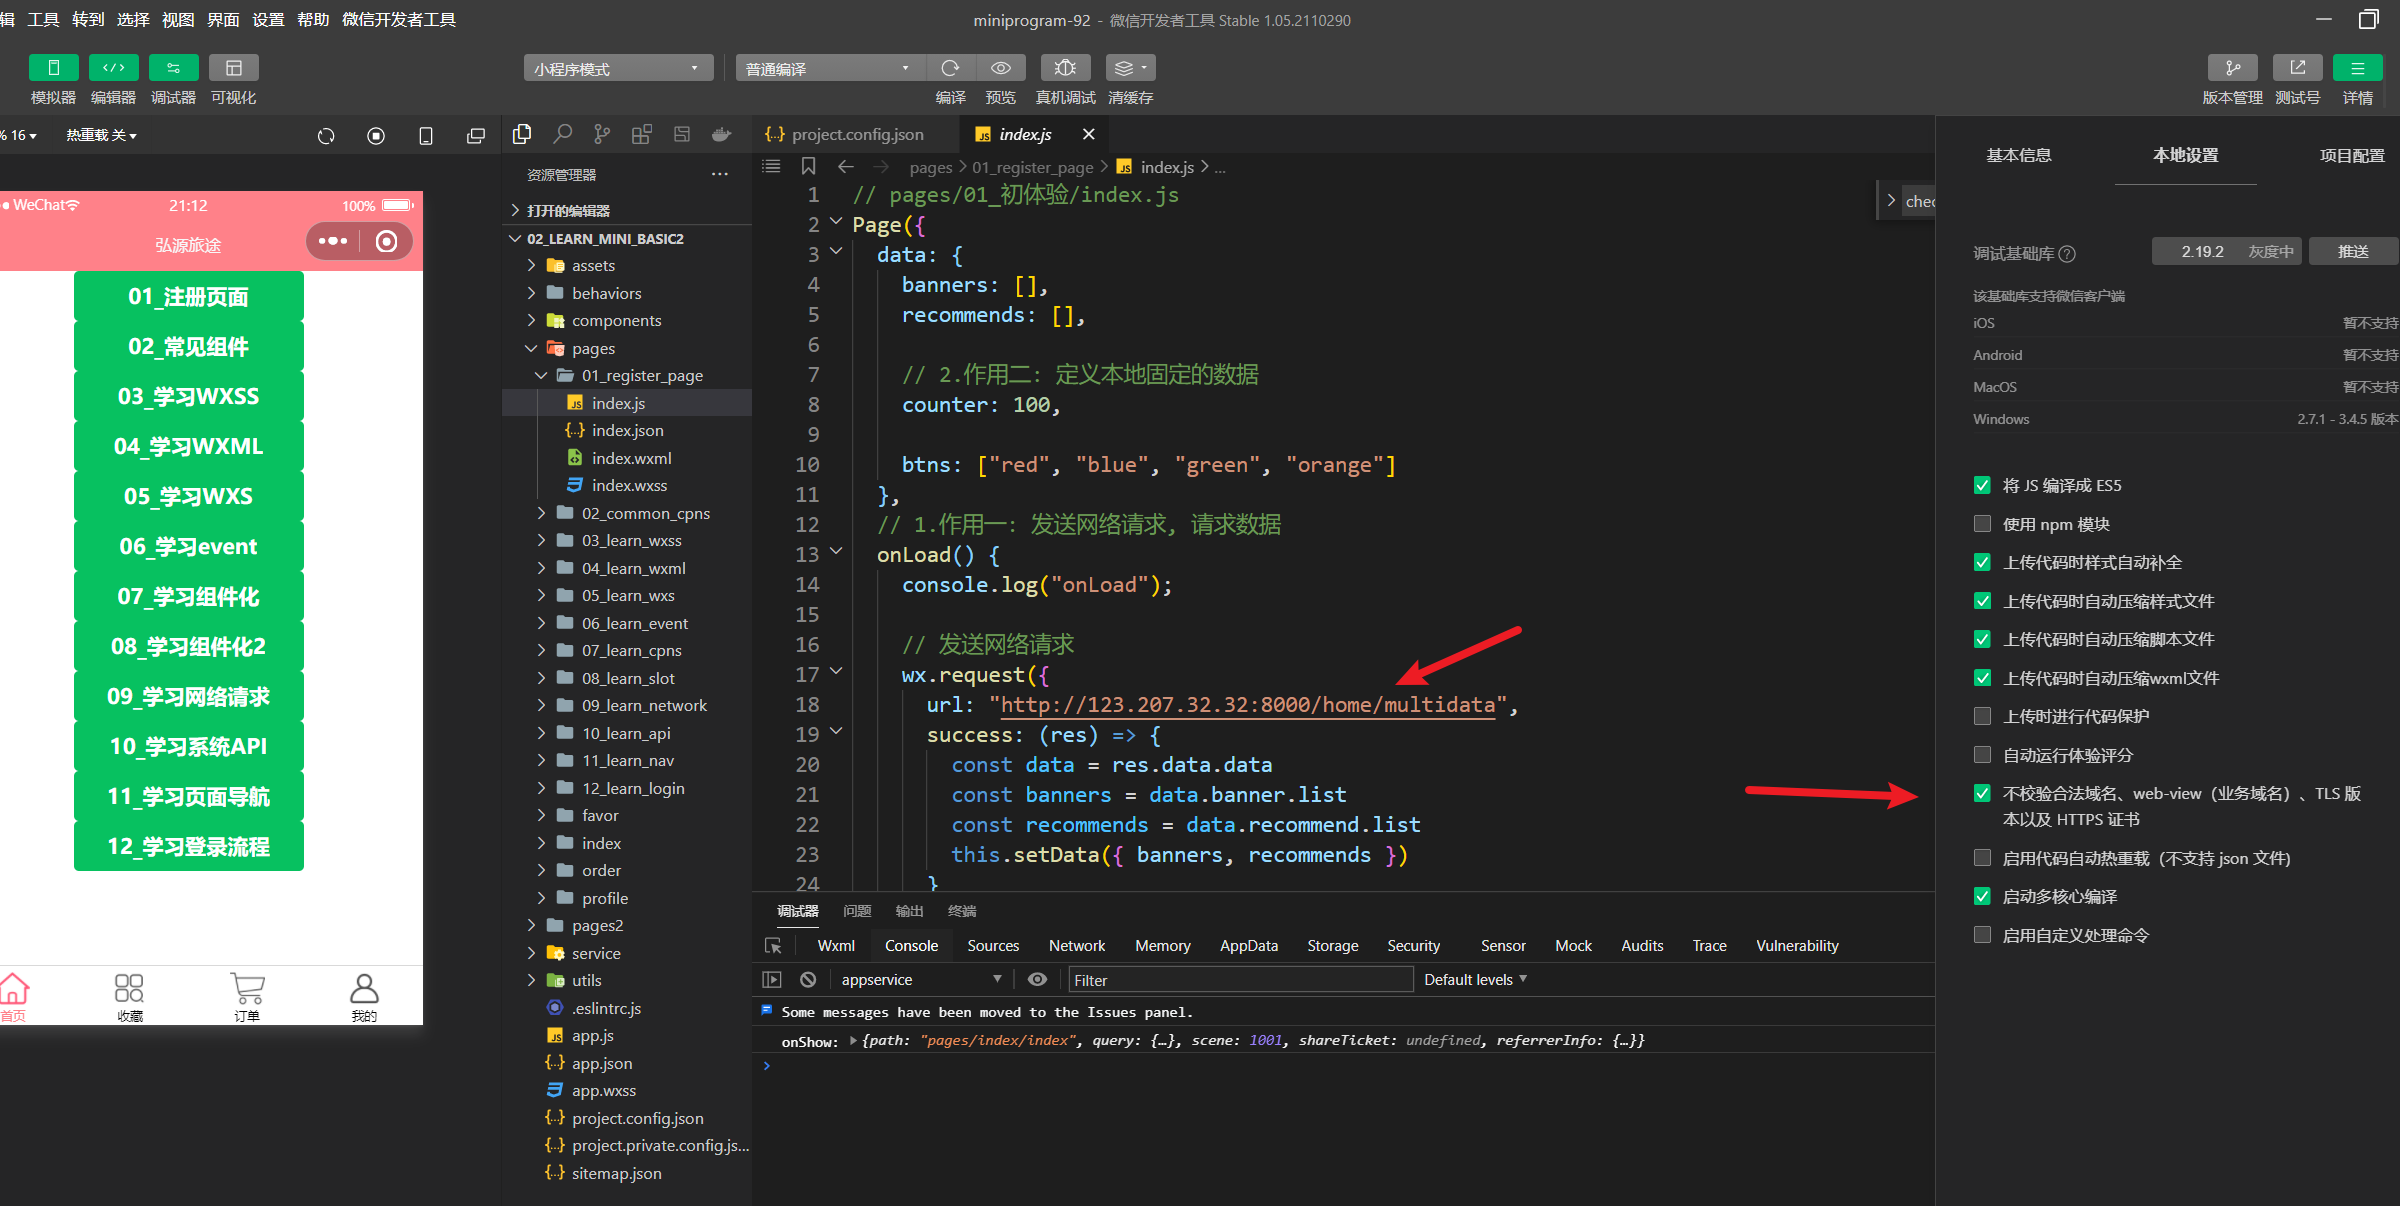This screenshot has height=1206, width=2400.
Task: Click the console Filter input field
Action: click(1240, 980)
